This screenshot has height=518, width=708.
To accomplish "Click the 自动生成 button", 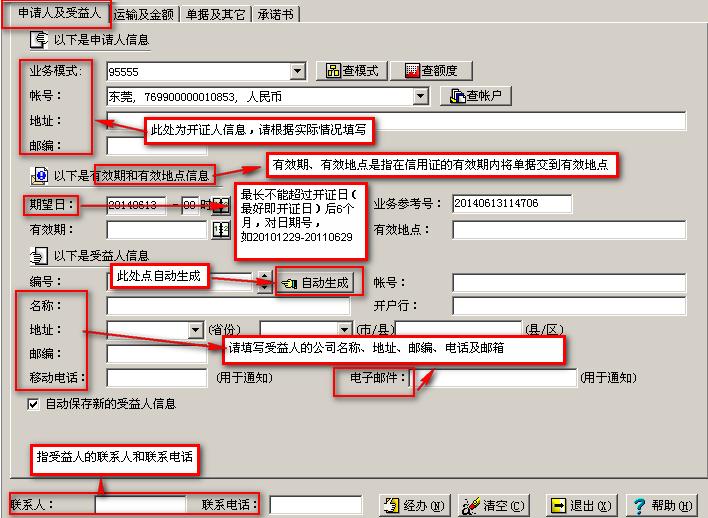I will tap(316, 283).
